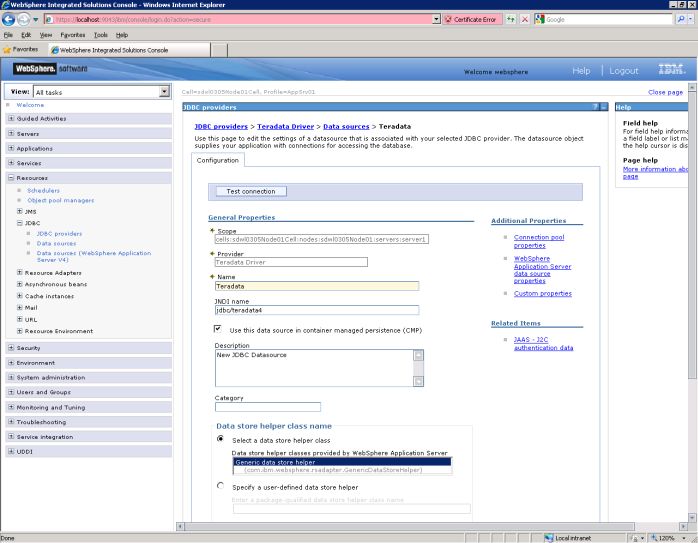Collapse the JDBC tree node

20,223
